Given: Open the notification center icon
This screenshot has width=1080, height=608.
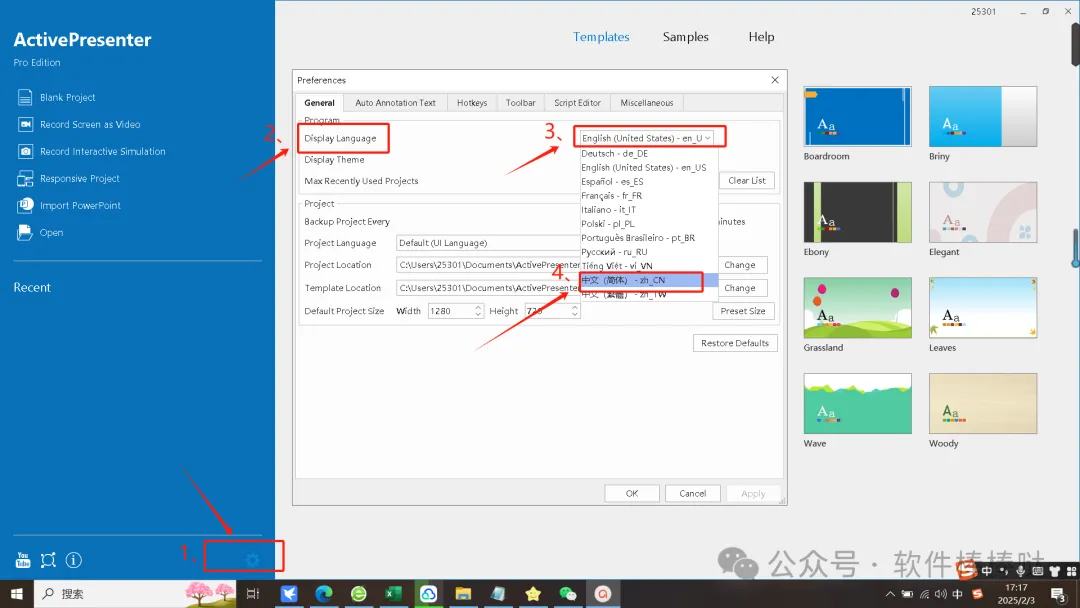Looking at the screenshot, I should [x=1059, y=594].
